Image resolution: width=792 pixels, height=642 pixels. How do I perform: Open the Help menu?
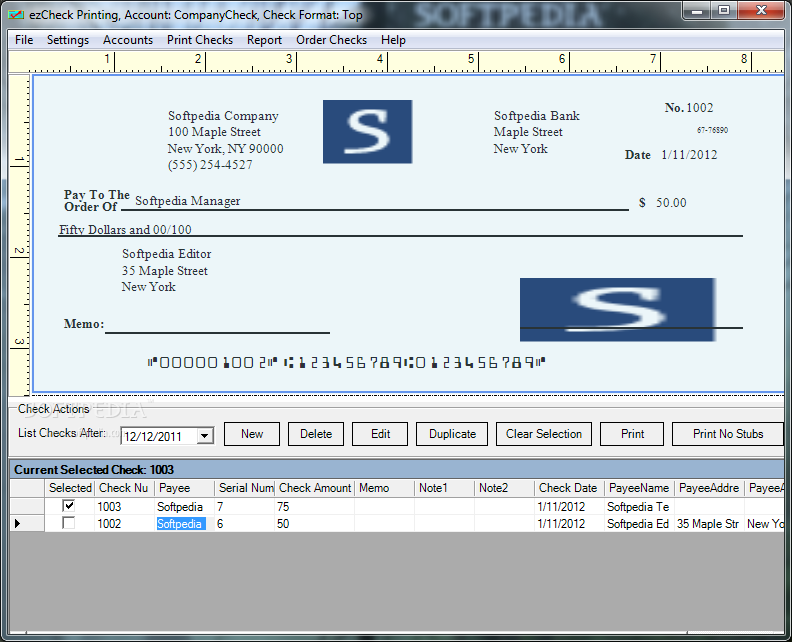[393, 40]
